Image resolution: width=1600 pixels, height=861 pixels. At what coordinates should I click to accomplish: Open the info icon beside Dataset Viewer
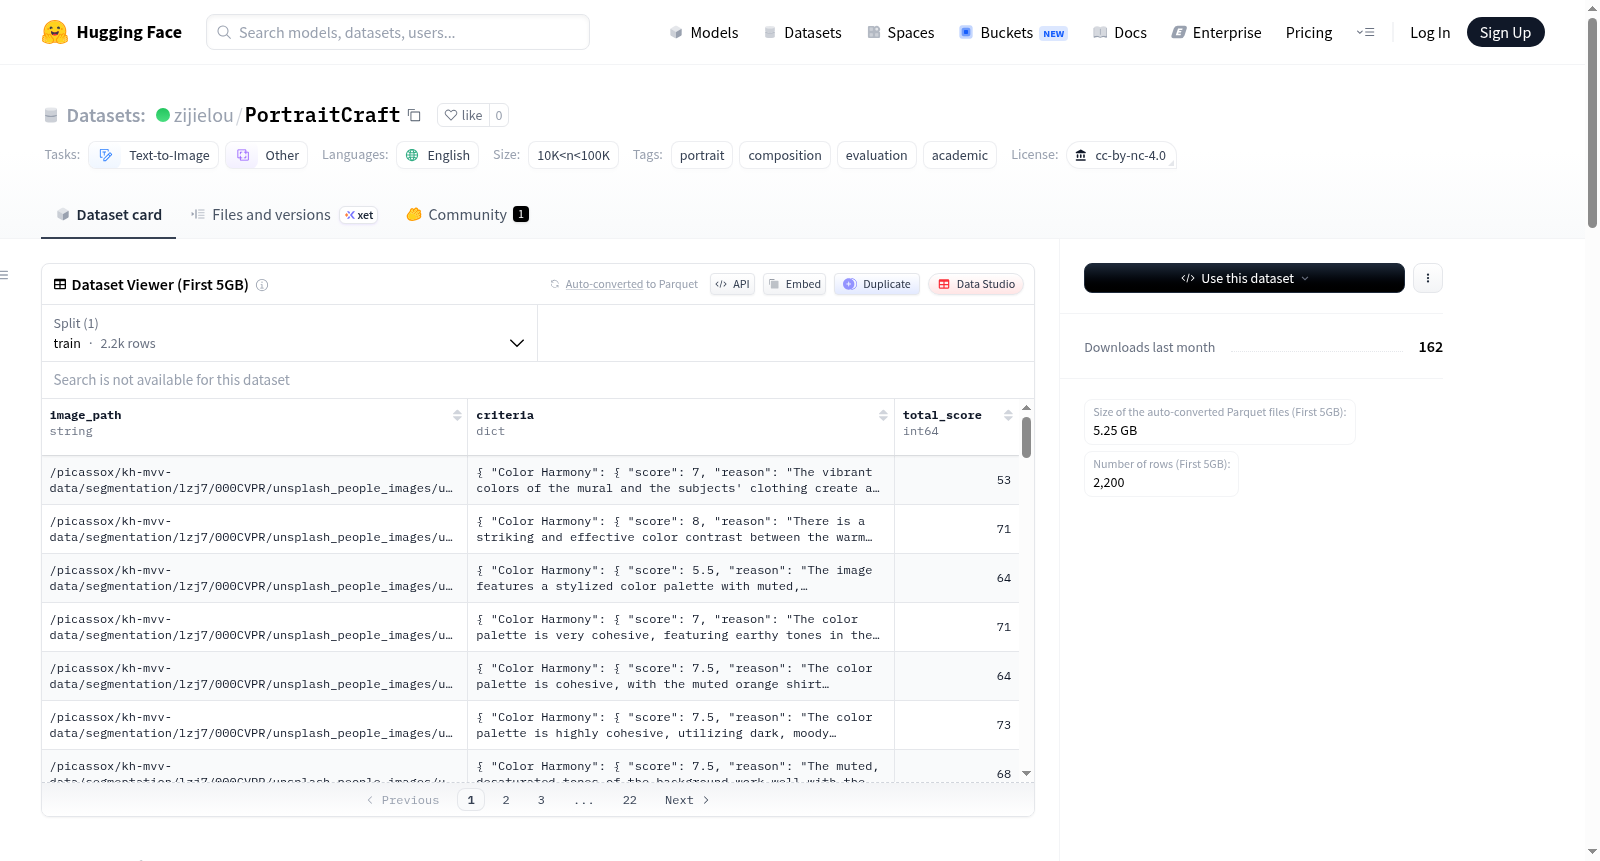262,285
